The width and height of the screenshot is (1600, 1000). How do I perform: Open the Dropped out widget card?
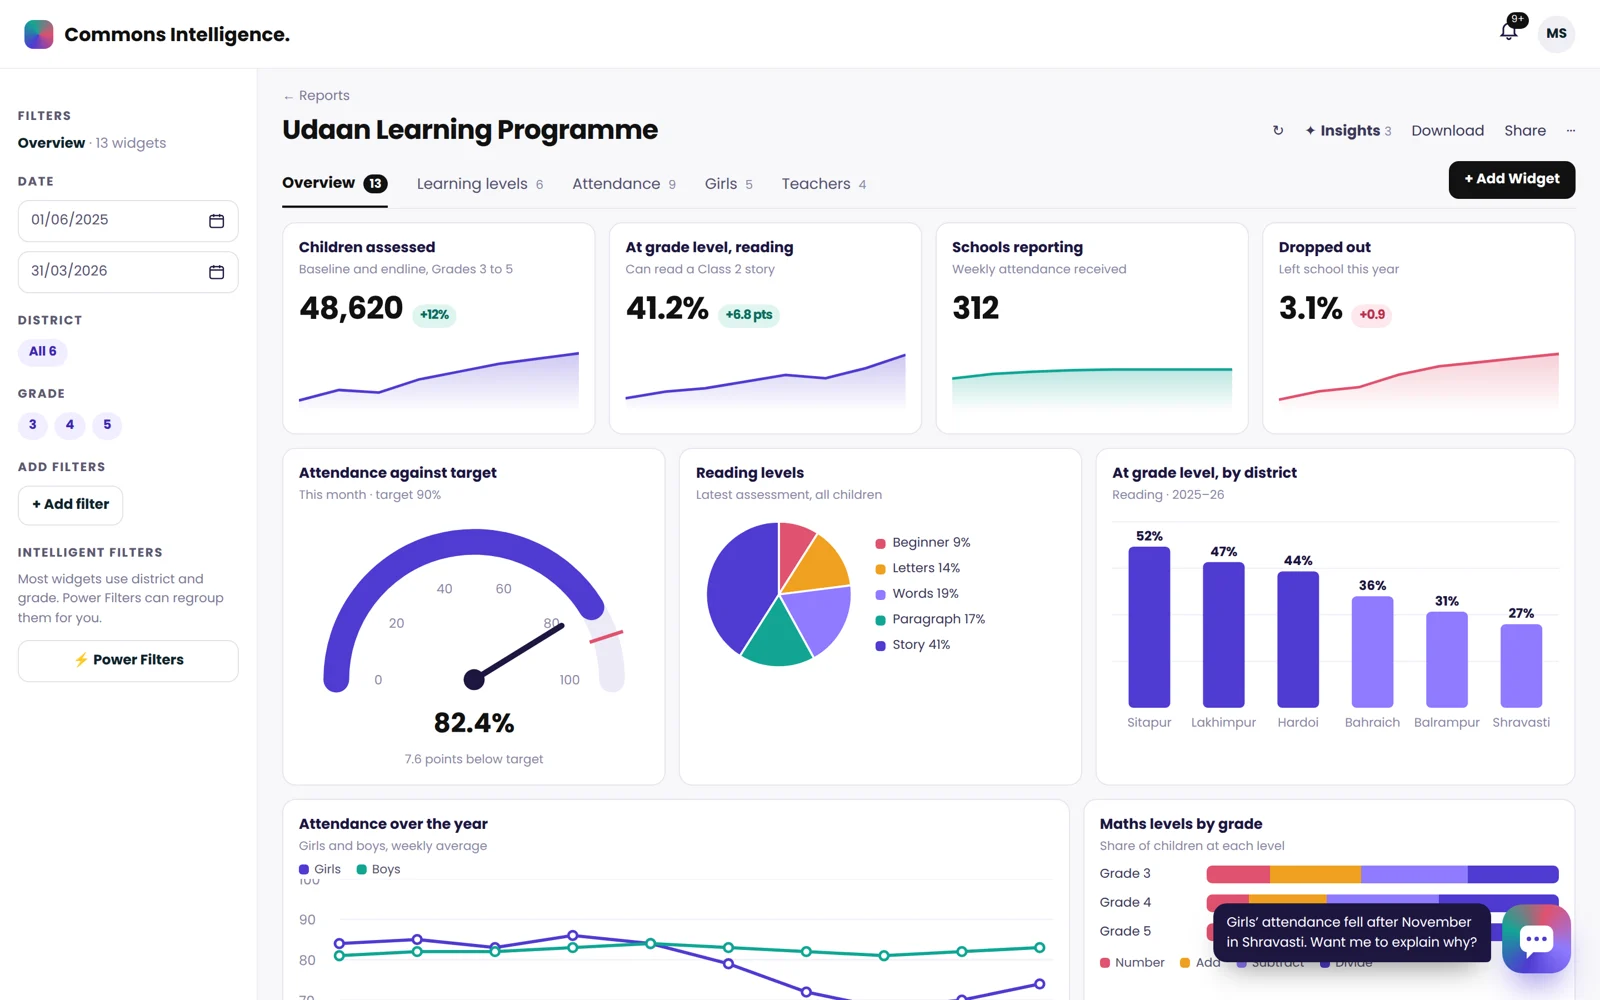1418,328
